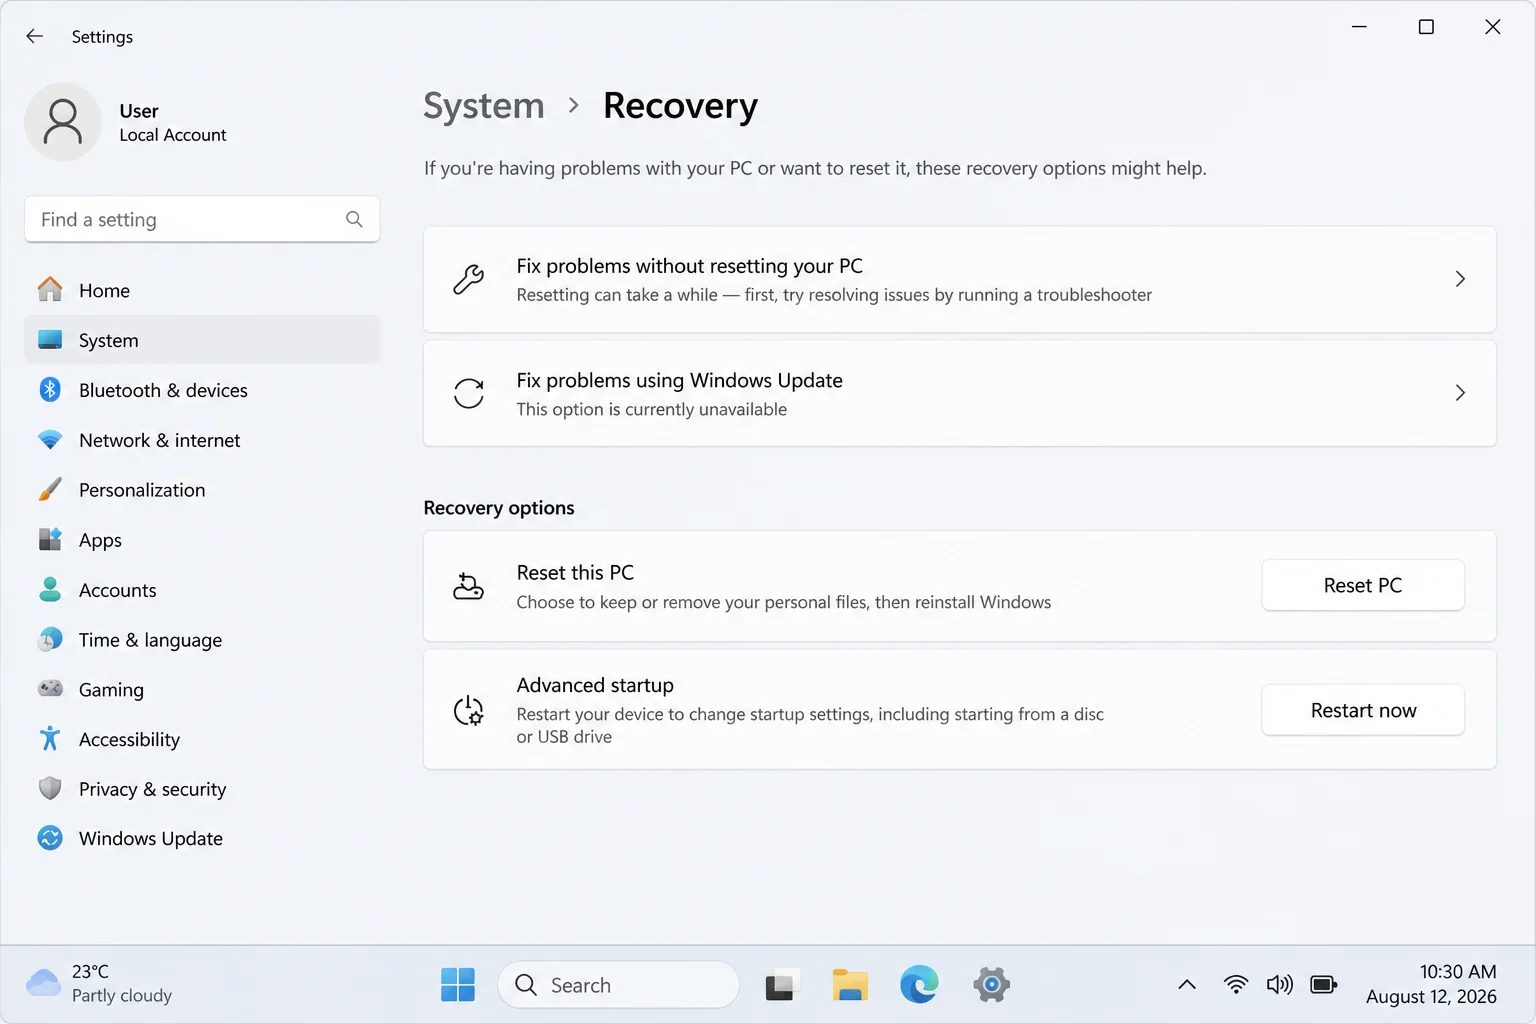Open Apps settings page
This screenshot has width=1536, height=1024.
[202, 540]
